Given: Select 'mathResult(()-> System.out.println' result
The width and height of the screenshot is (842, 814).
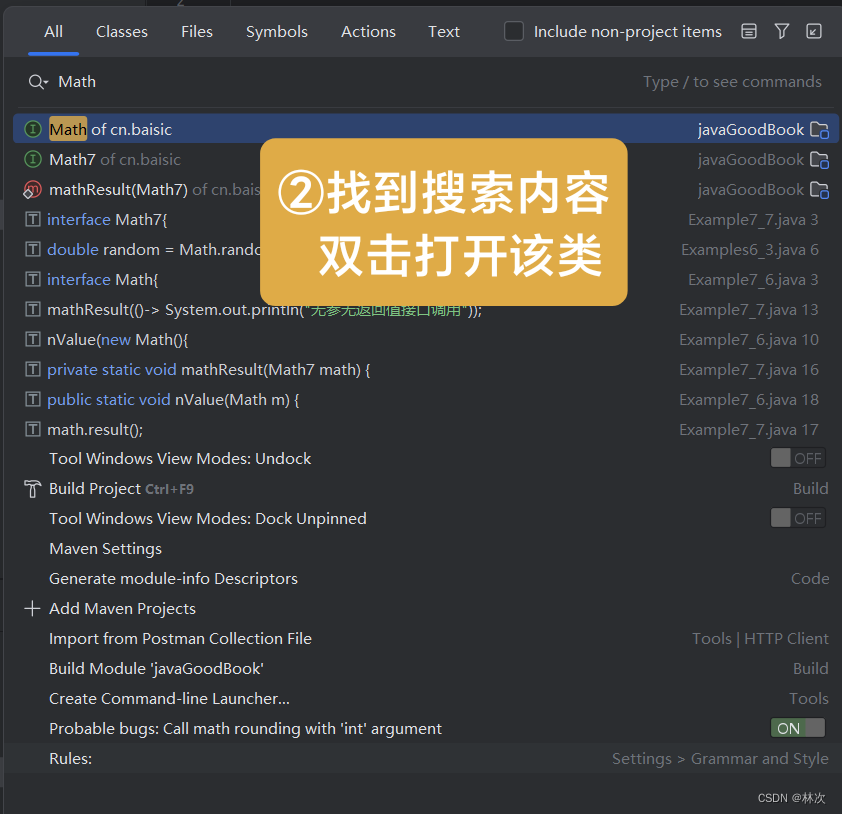Looking at the screenshot, I should point(426,310).
